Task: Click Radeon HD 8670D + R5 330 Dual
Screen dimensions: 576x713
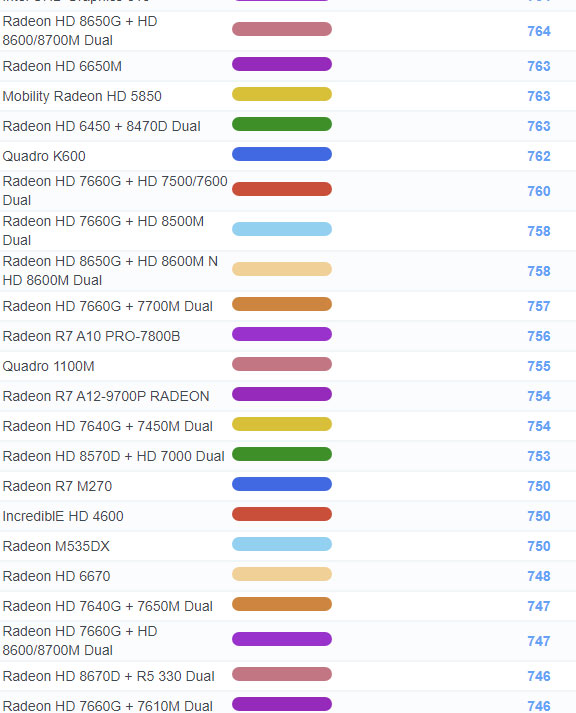Action: pos(109,676)
